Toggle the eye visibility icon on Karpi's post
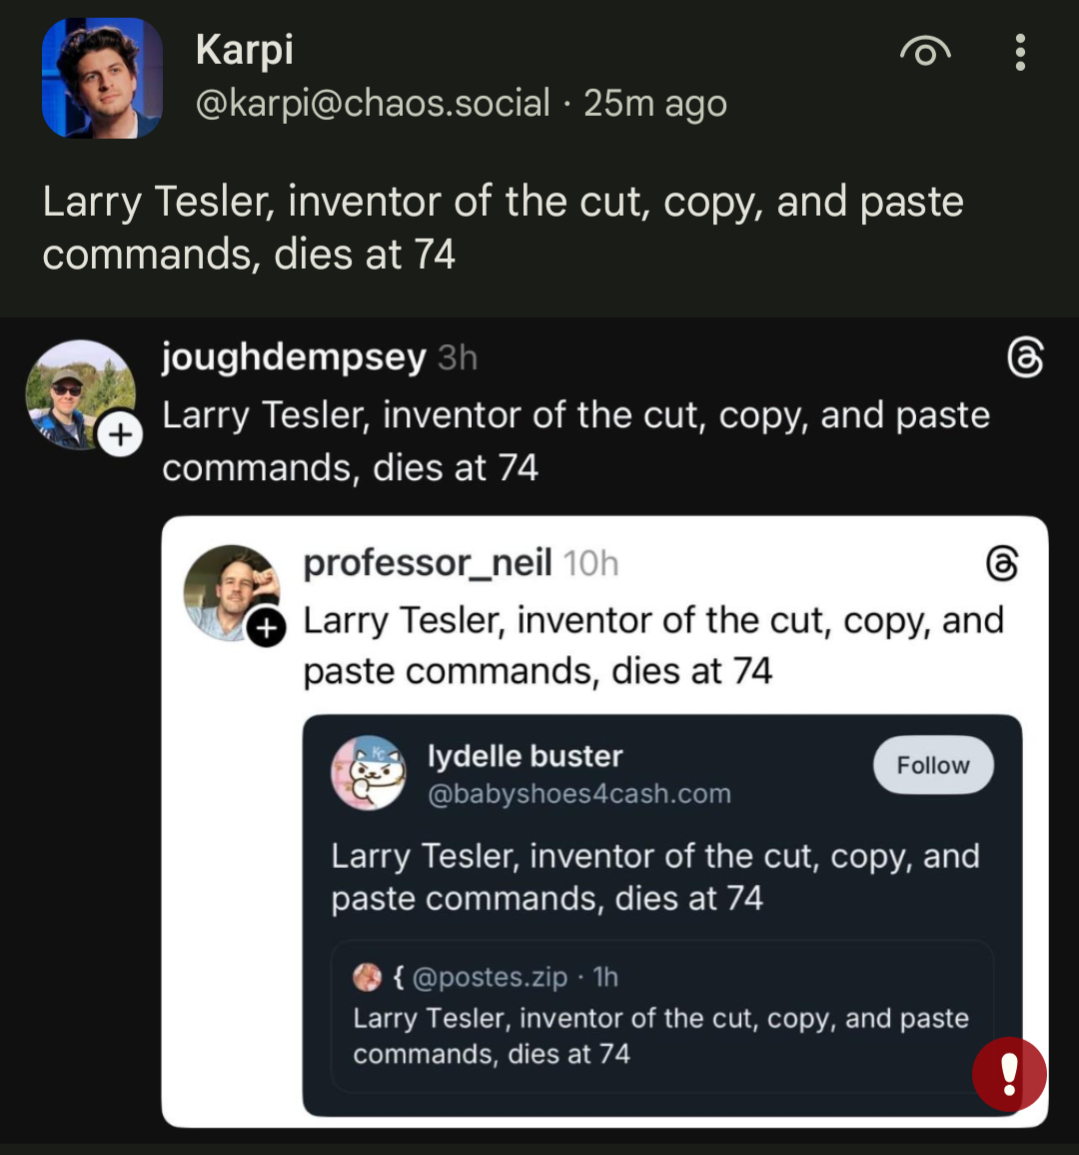Image resolution: width=1079 pixels, height=1155 pixels. click(x=925, y=52)
